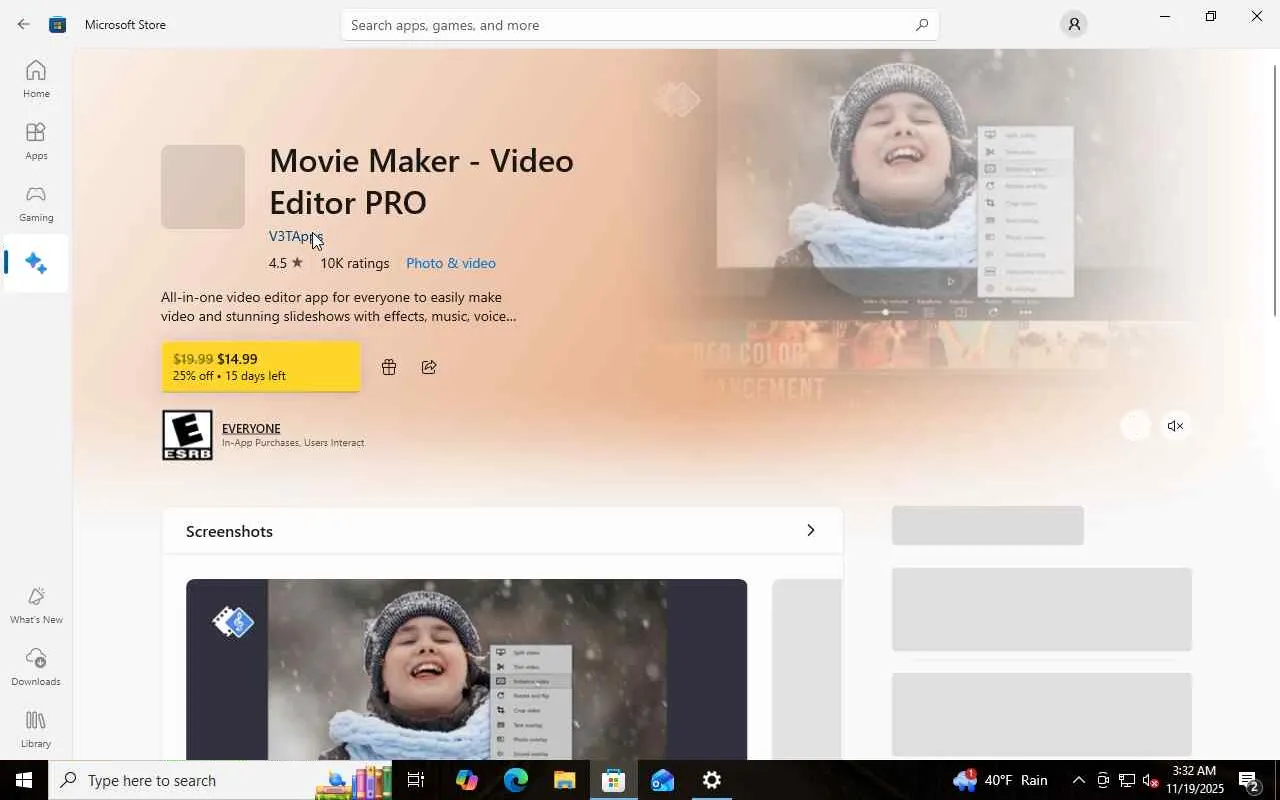Click the app description text starting All-in-one
Viewport: 1280px width, 800px height.
pos(339,306)
